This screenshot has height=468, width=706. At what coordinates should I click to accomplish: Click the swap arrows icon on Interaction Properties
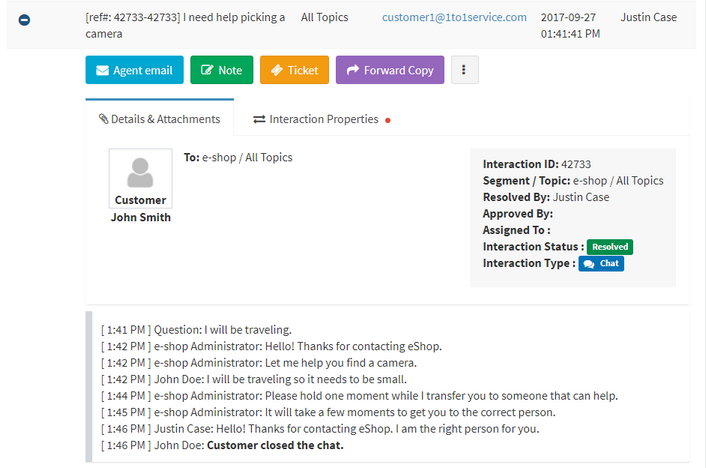click(x=259, y=119)
